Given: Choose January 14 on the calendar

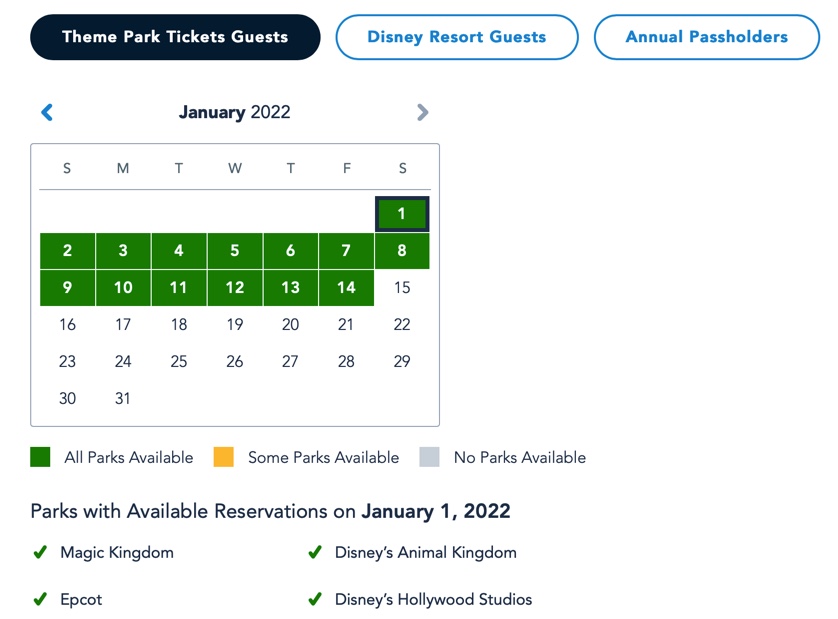Looking at the screenshot, I should (346, 288).
